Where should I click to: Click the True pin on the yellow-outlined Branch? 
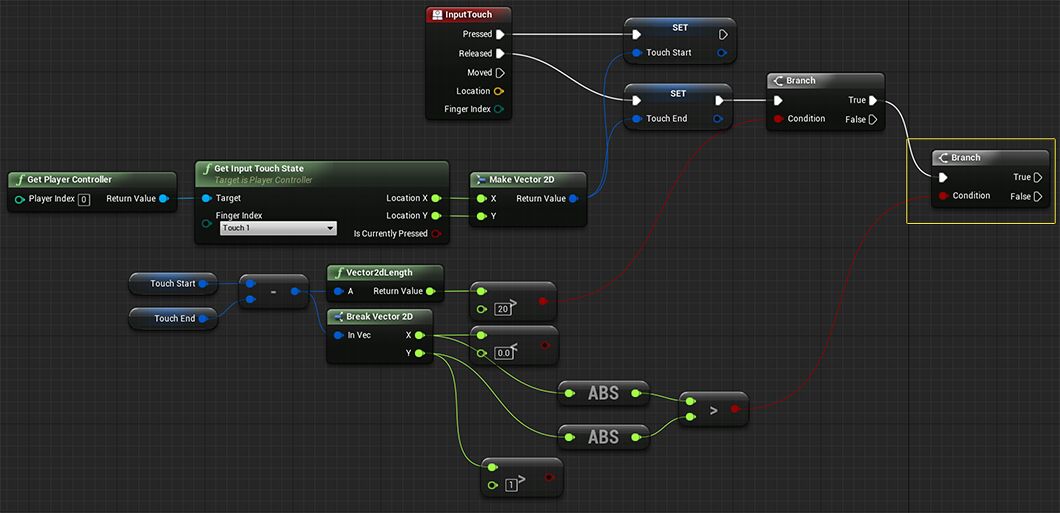1038,177
